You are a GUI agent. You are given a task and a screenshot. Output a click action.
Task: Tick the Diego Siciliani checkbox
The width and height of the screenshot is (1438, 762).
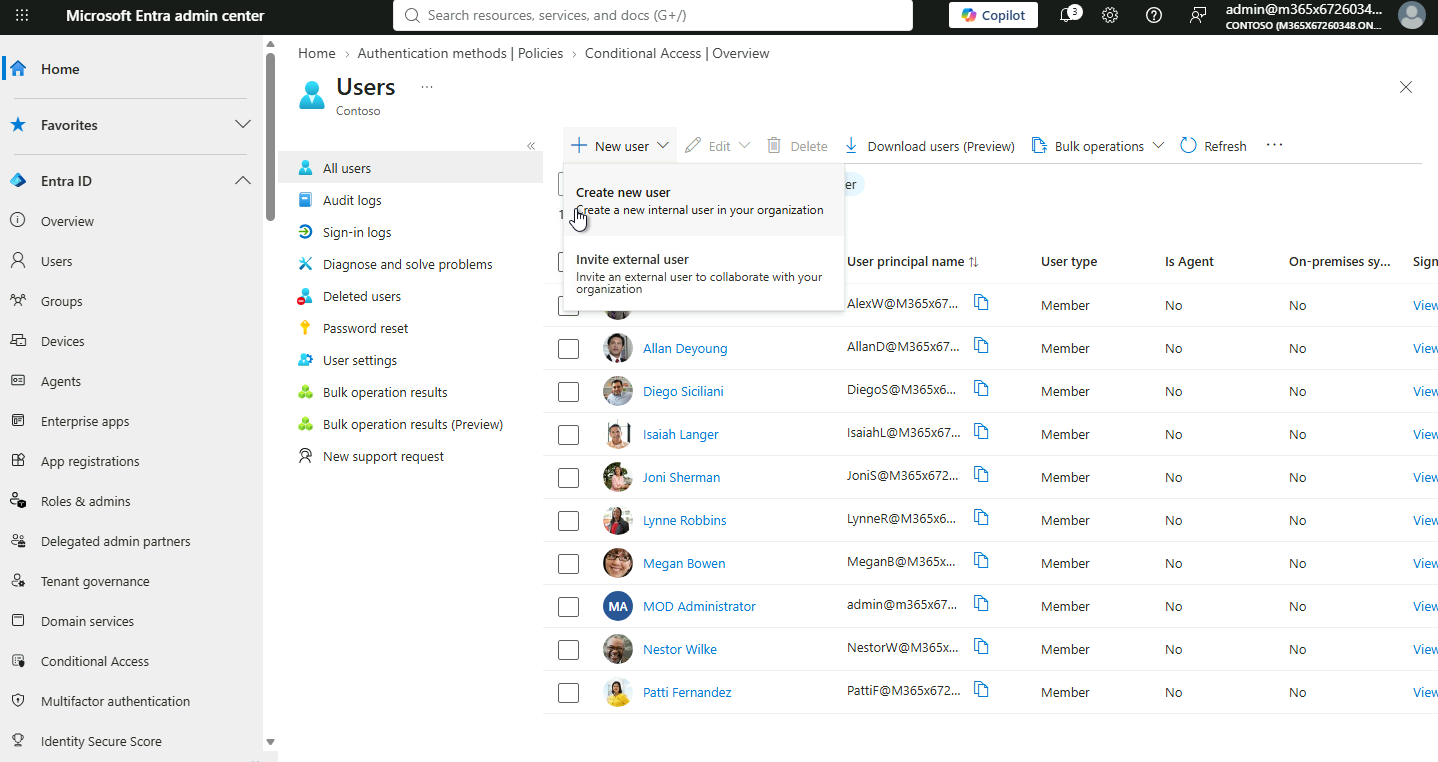pos(568,392)
